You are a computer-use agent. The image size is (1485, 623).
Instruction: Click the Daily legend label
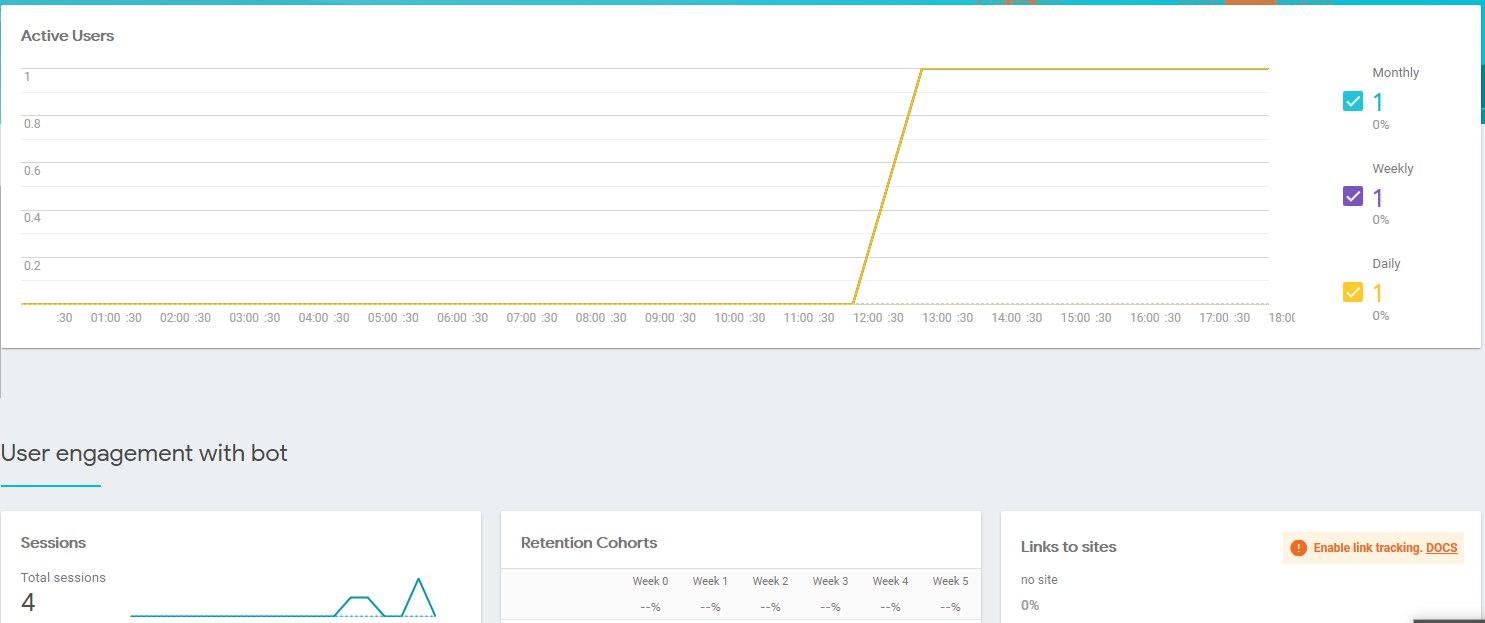[1386, 264]
